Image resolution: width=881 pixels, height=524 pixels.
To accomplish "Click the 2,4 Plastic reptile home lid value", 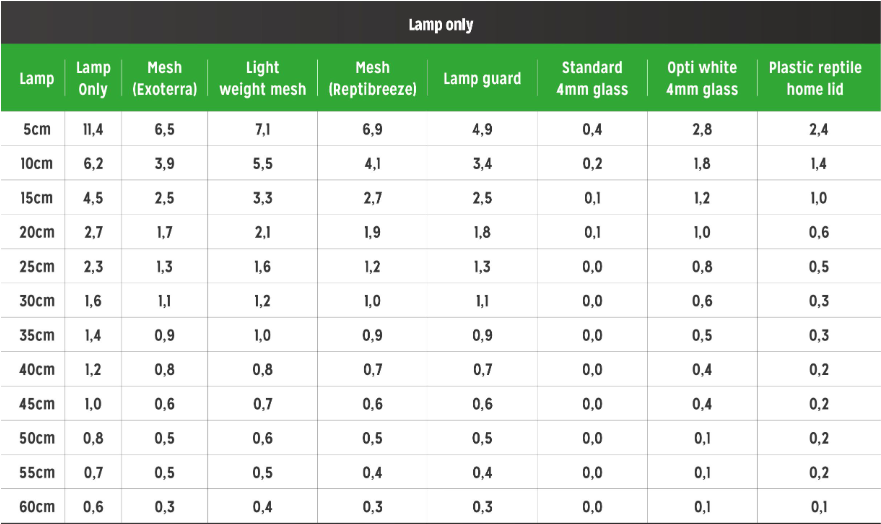I will click(x=818, y=129).
